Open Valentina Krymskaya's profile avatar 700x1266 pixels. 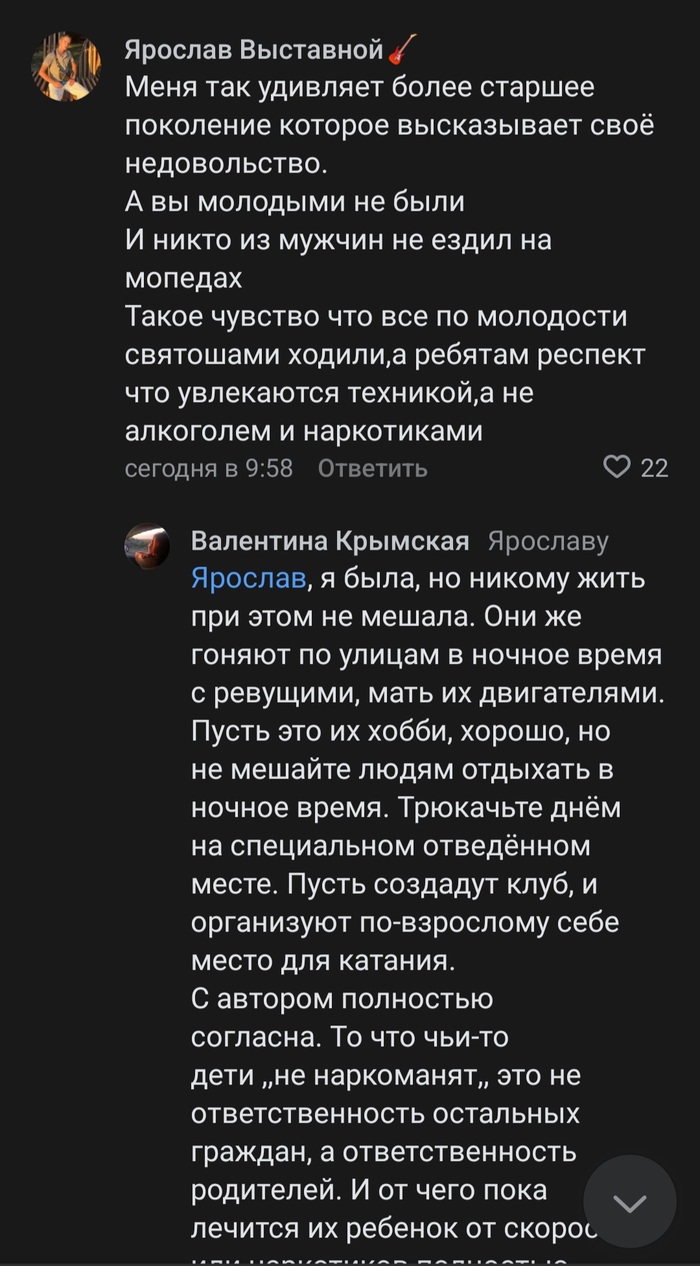point(149,545)
